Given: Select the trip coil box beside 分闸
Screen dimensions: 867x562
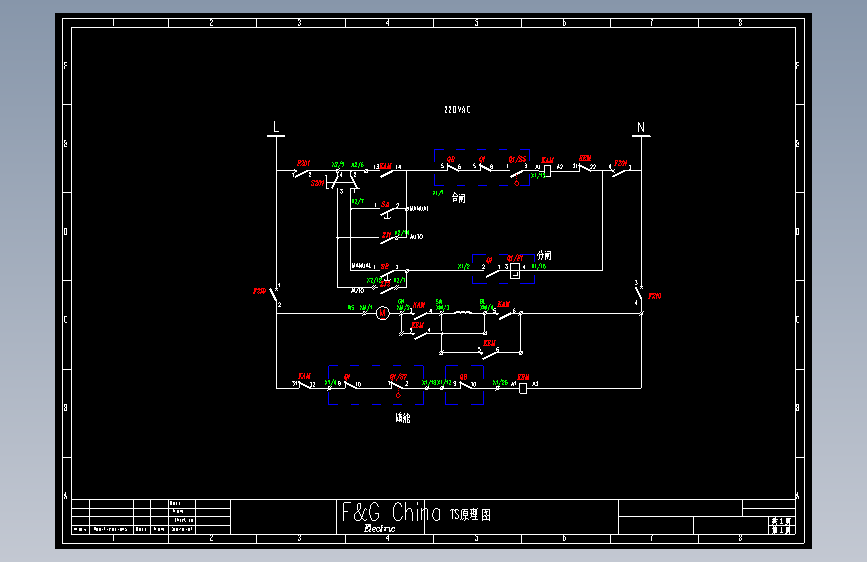Looking at the screenshot, I should pyautogui.click(x=515, y=270).
